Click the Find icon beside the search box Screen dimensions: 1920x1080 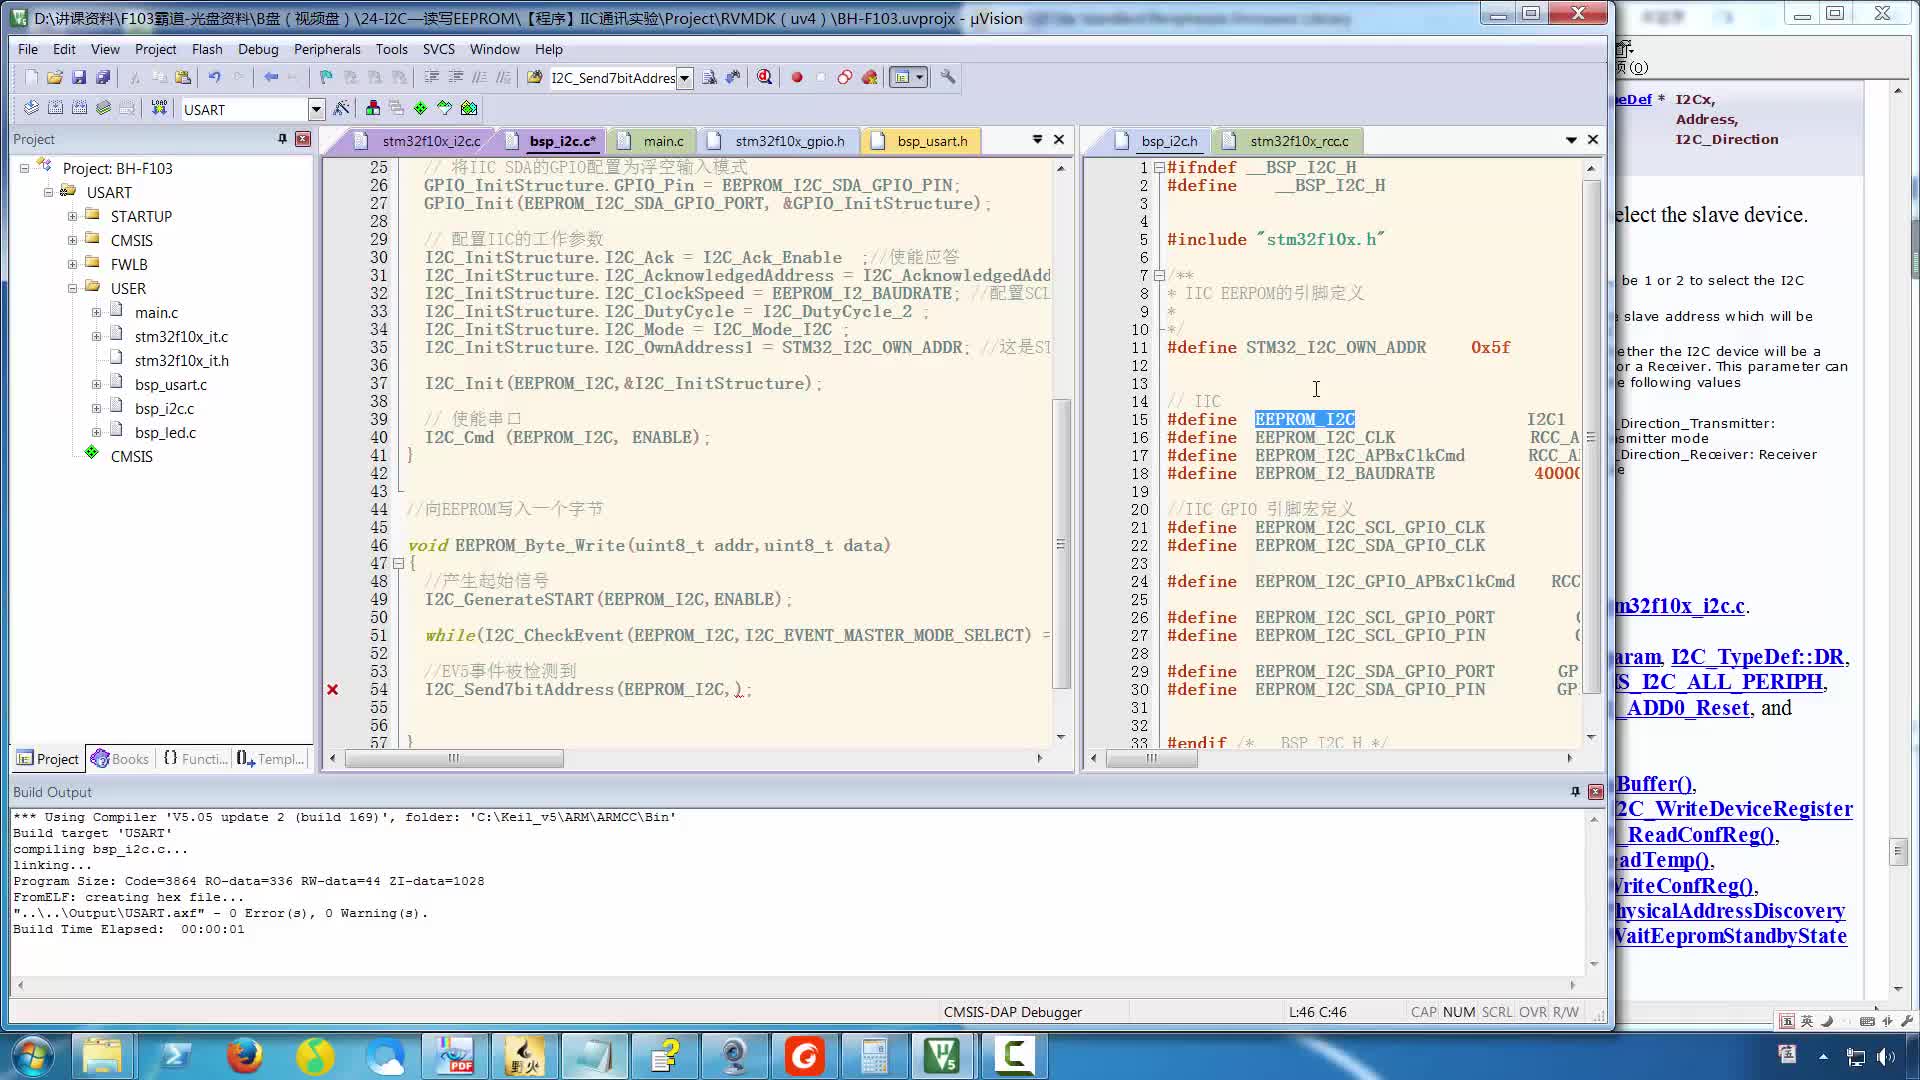pos(709,77)
